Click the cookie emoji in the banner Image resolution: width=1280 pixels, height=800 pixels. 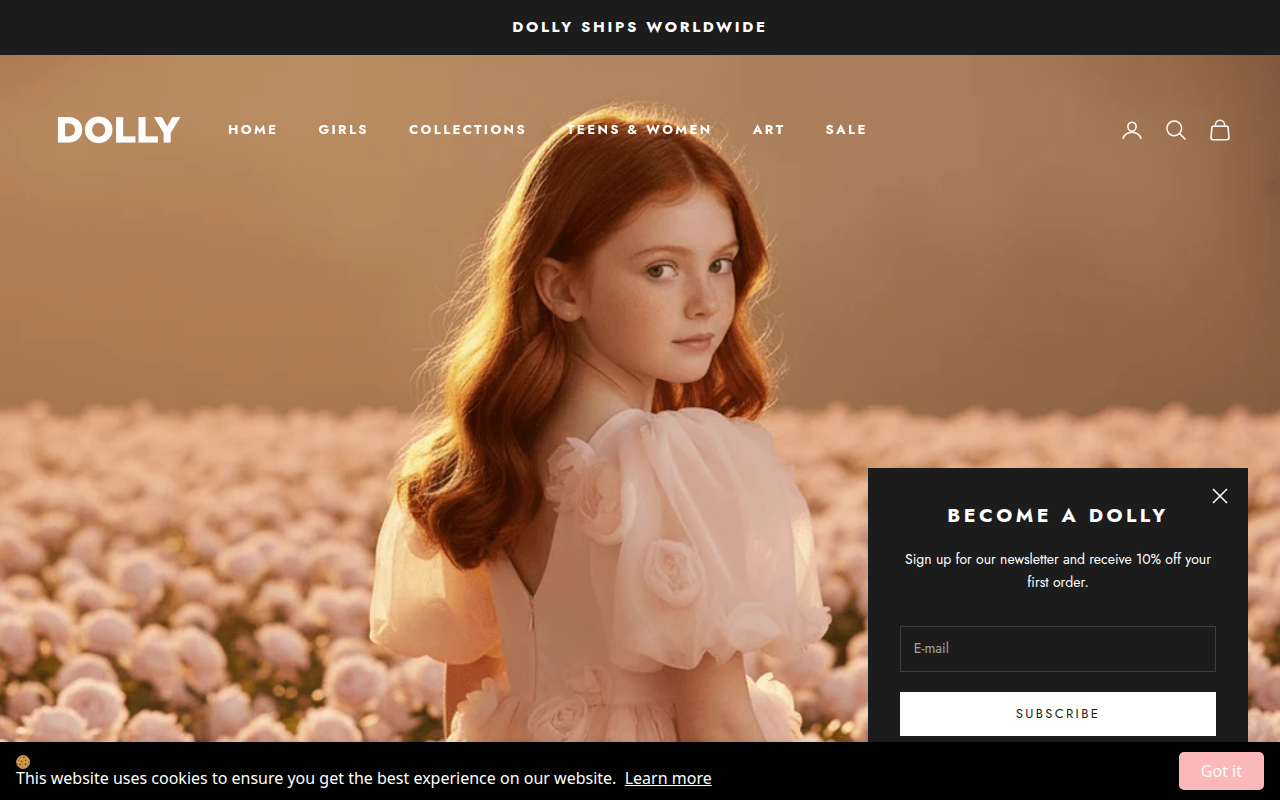point(23,761)
